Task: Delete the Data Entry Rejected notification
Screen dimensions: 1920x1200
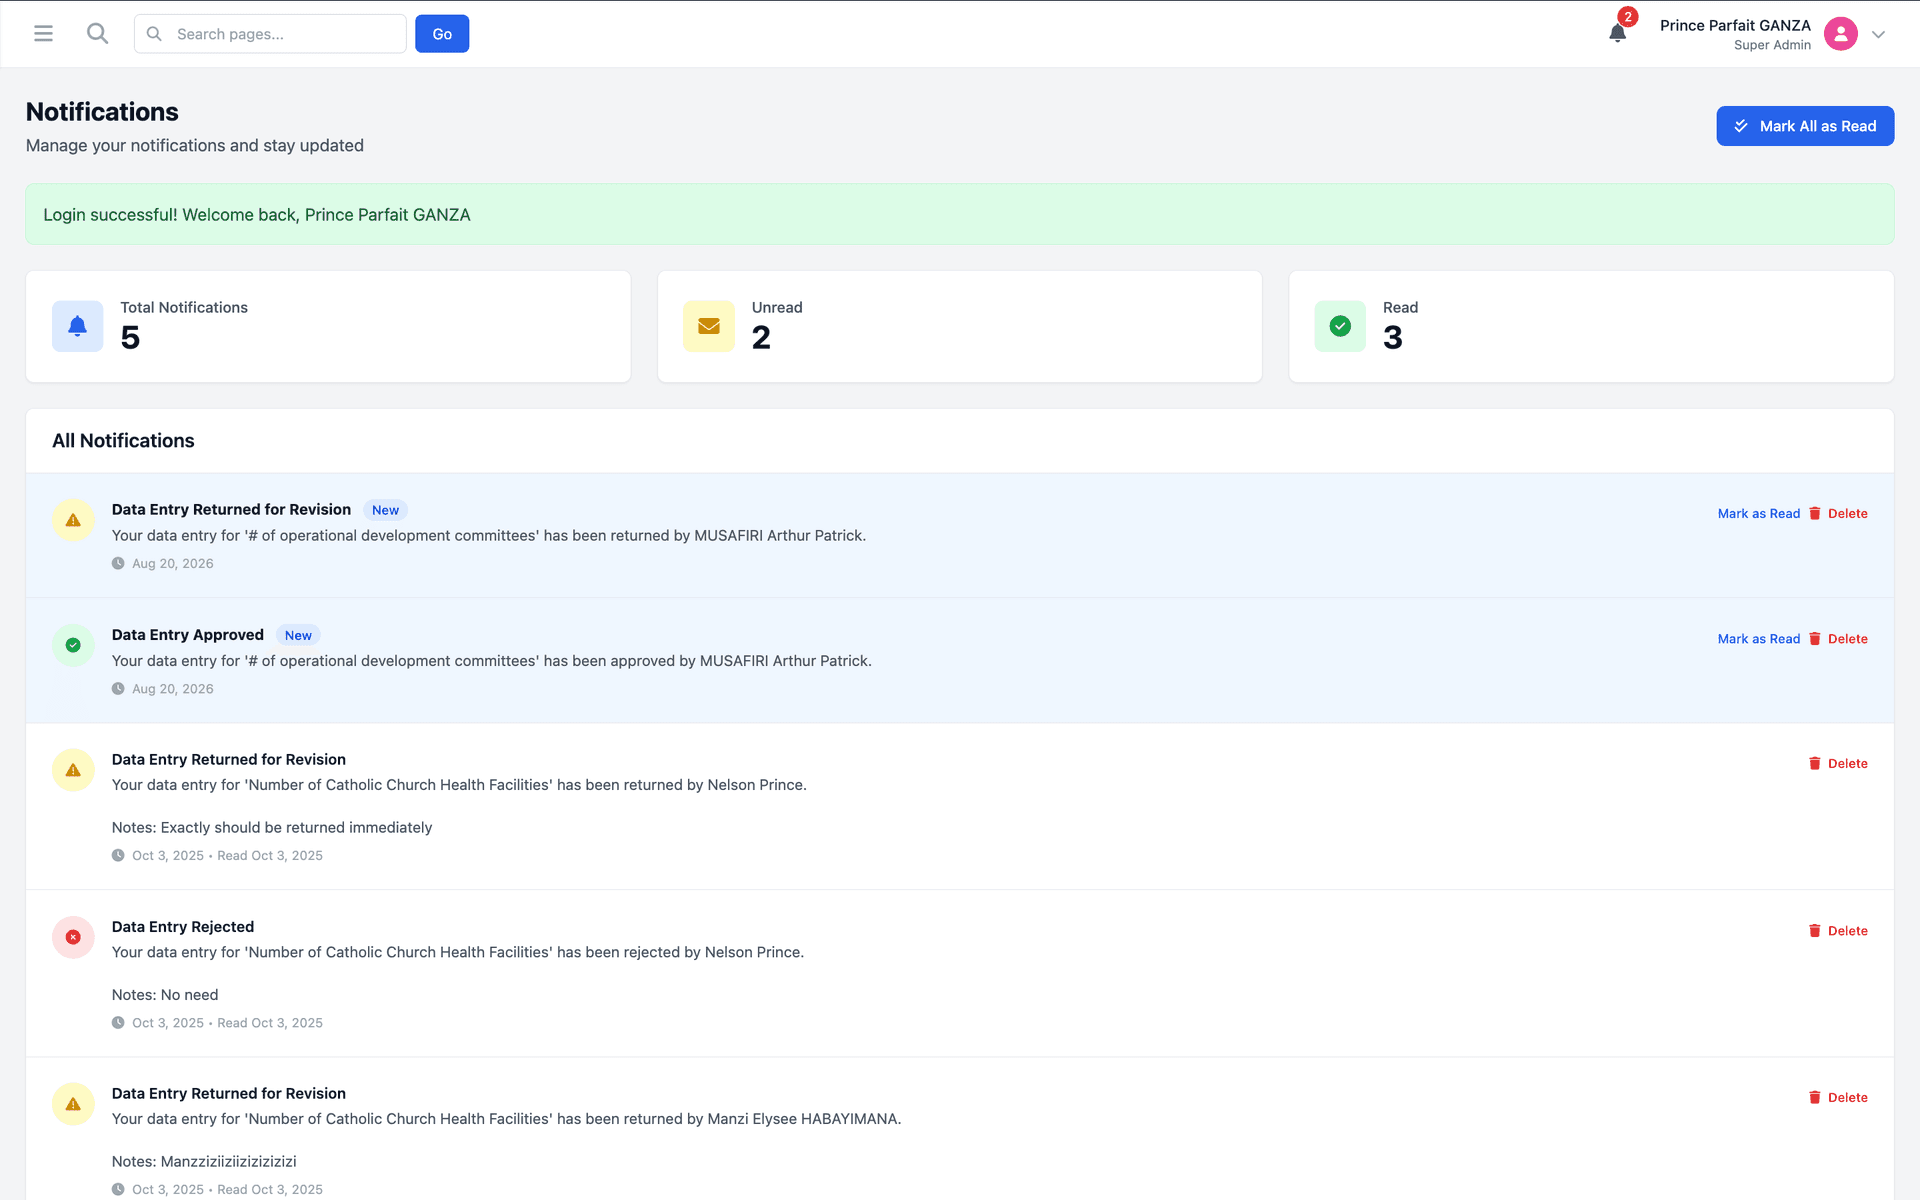Action: pos(1838,931)
